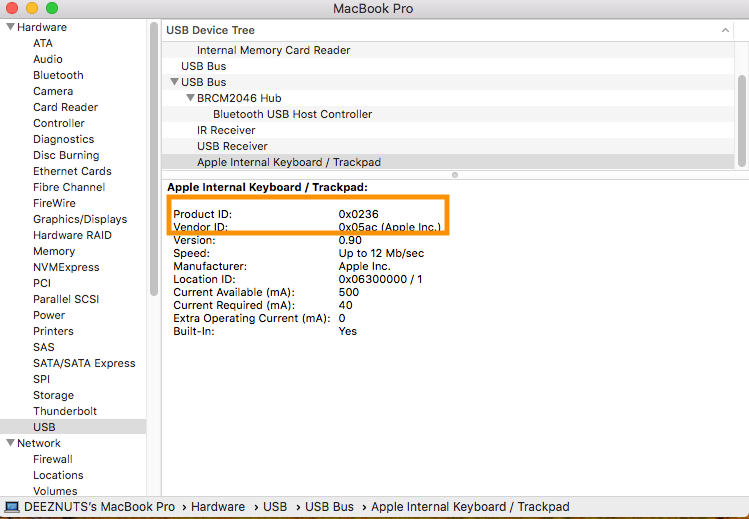Select NVMExpress in the sidebar
749x519 pixels.
66,267
